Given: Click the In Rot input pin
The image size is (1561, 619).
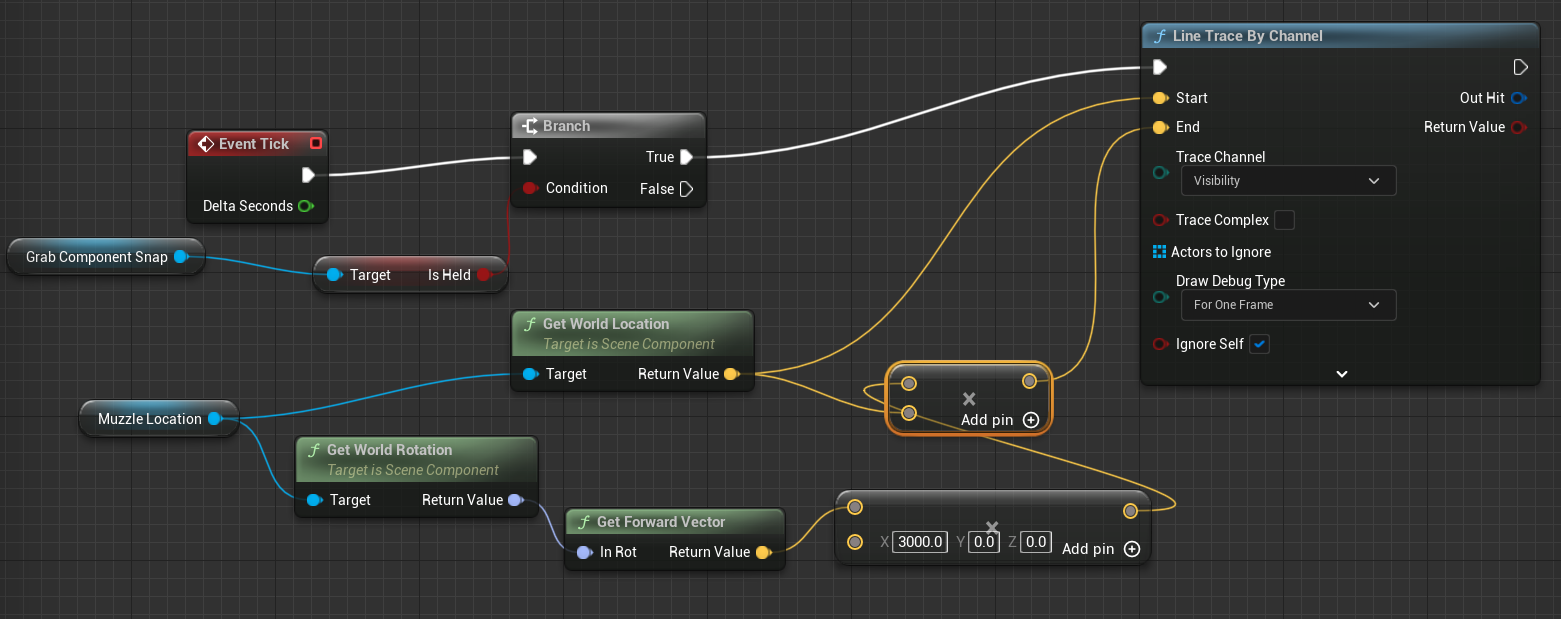Looking at the screenshot, I should tap(584, 552).
